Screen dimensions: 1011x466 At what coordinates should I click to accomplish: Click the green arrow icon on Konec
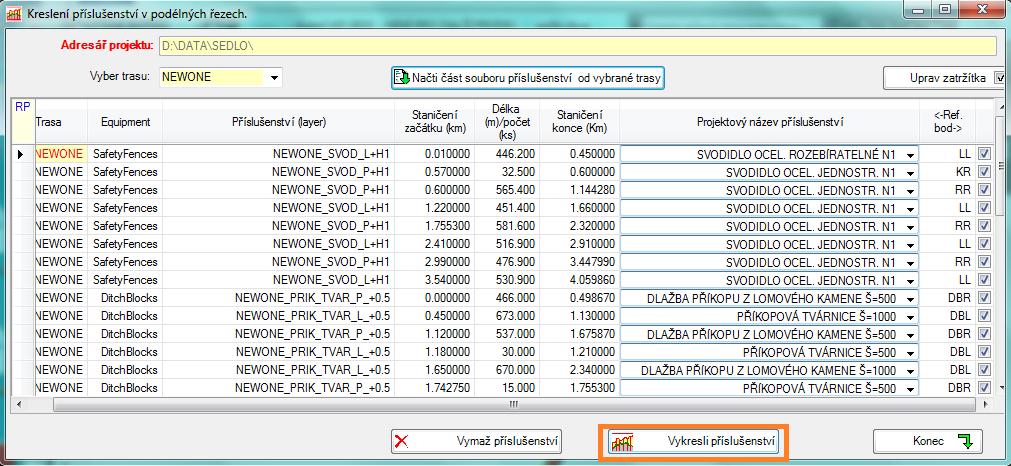point(965,442)
